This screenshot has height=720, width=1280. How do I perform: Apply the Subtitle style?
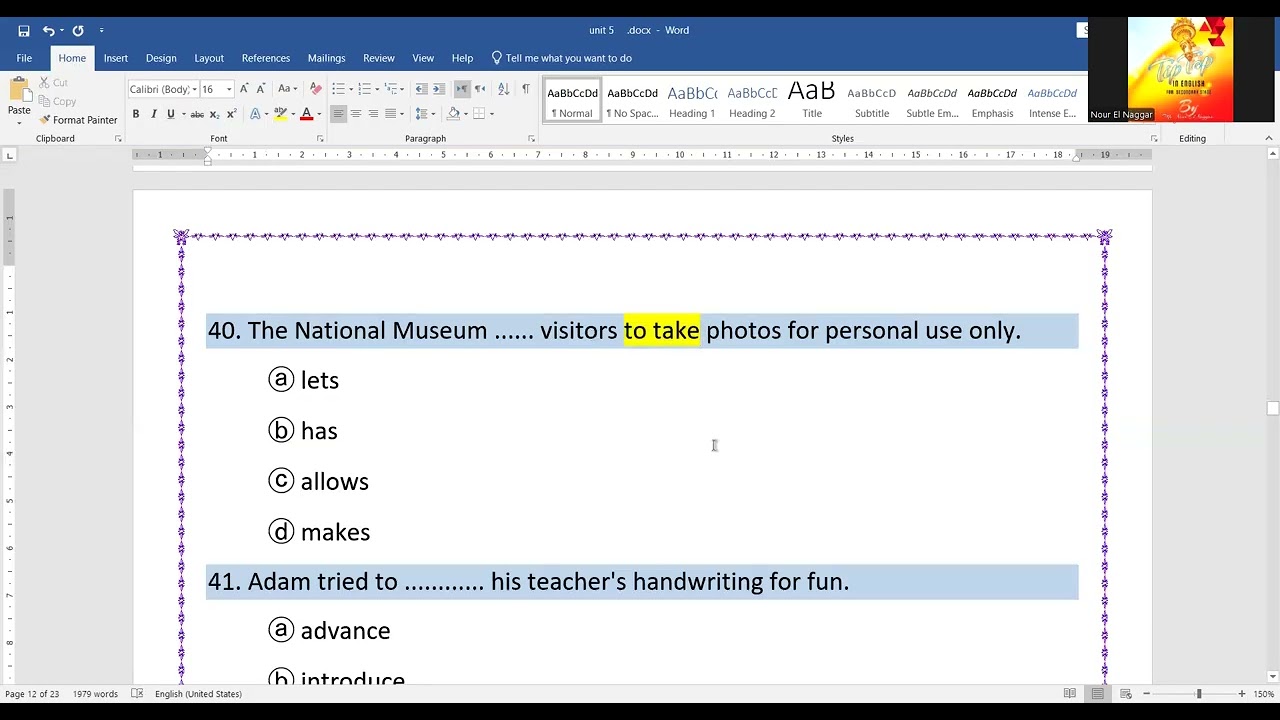[872, 101]
